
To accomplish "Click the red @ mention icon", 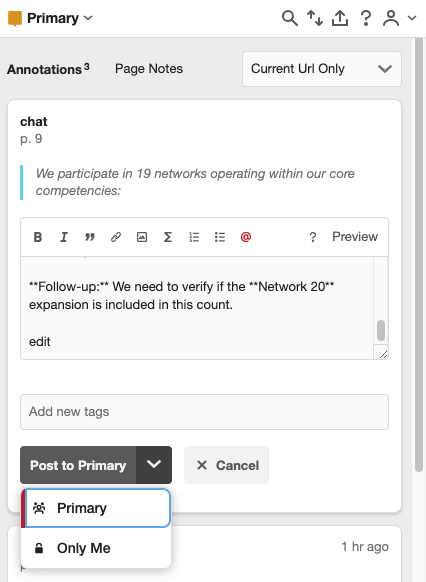I will click(x=246, y=237).
